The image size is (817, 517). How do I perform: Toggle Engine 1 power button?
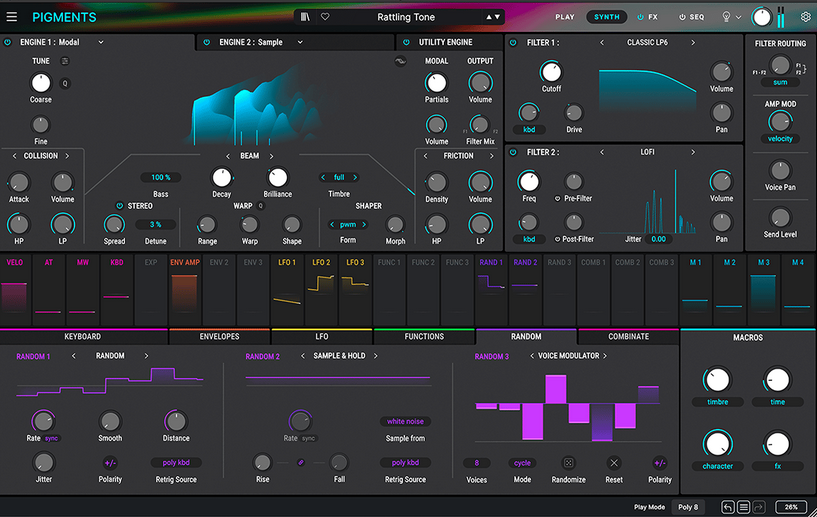coord(8,42)
